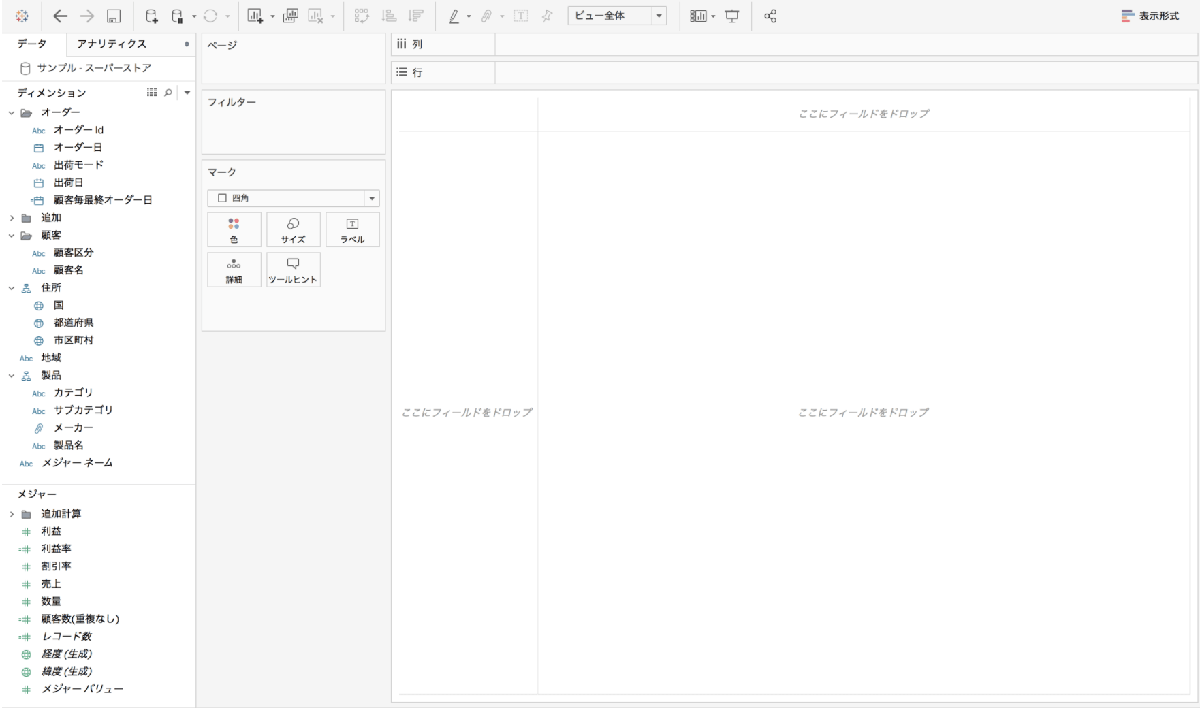Switch to the アナリティクス tab
Viewport: 1200px width, 708px height.
[112, 44]
